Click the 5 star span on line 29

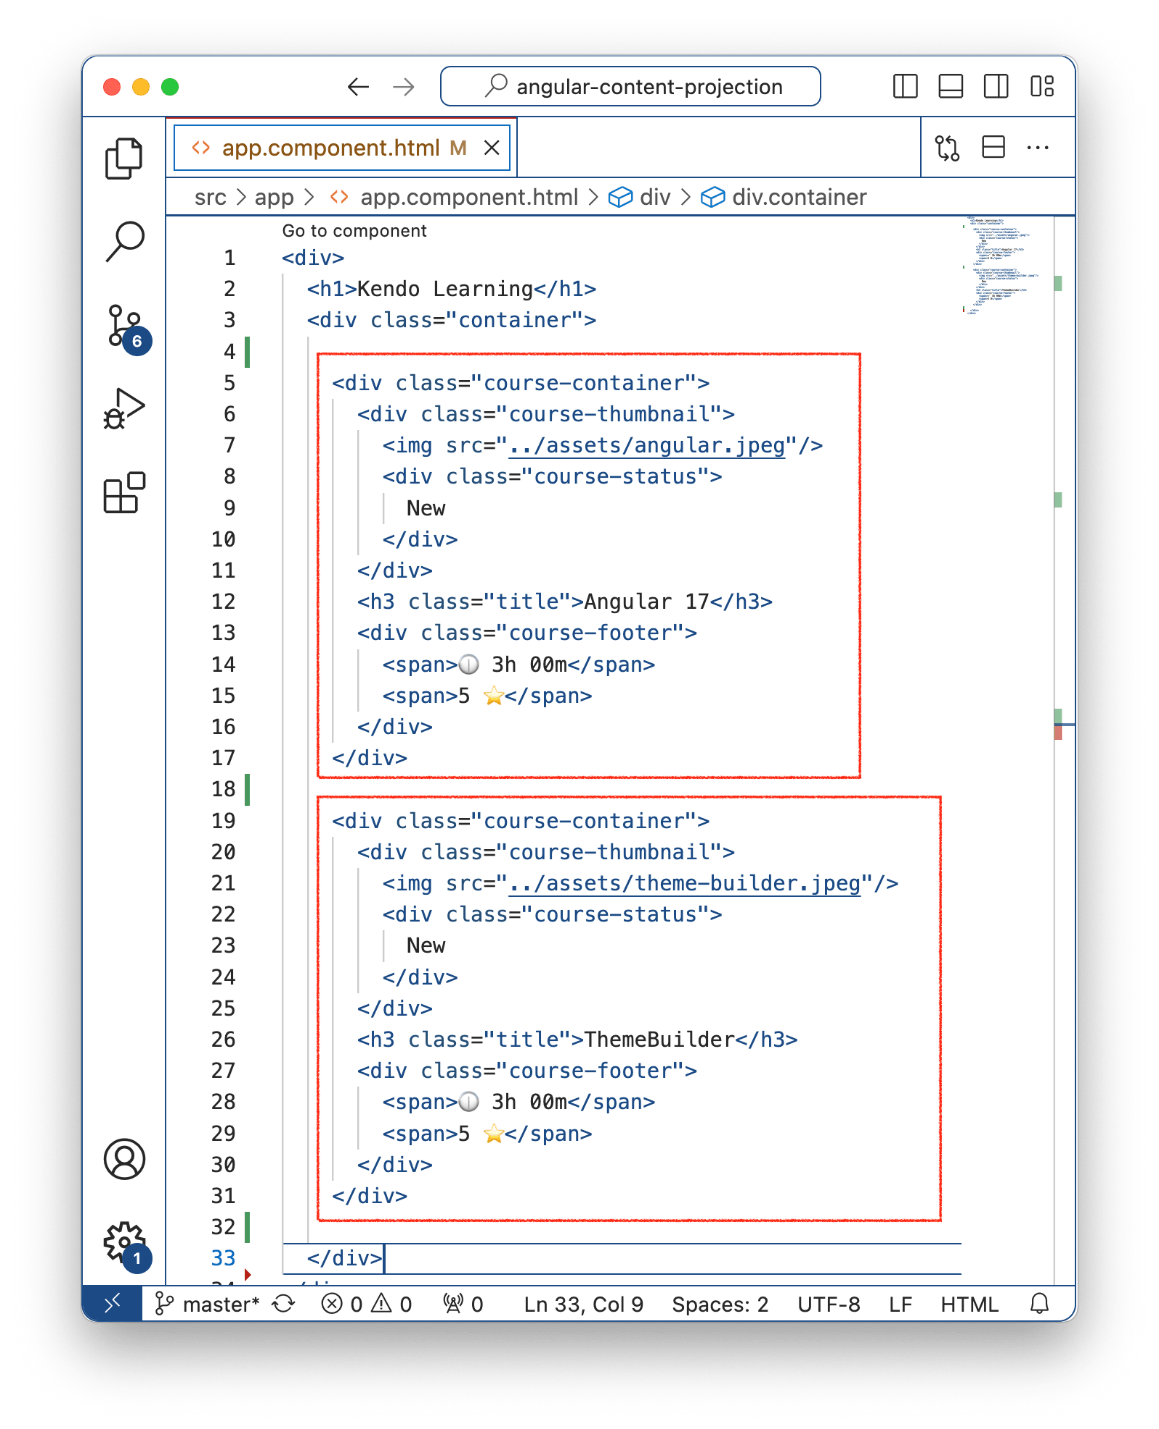click(x=487, y=1134)
